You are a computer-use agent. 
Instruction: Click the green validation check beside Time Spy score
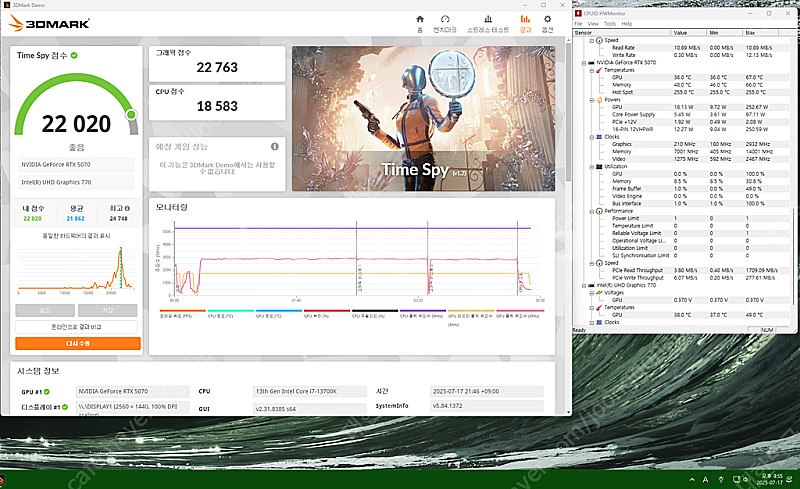74,55
